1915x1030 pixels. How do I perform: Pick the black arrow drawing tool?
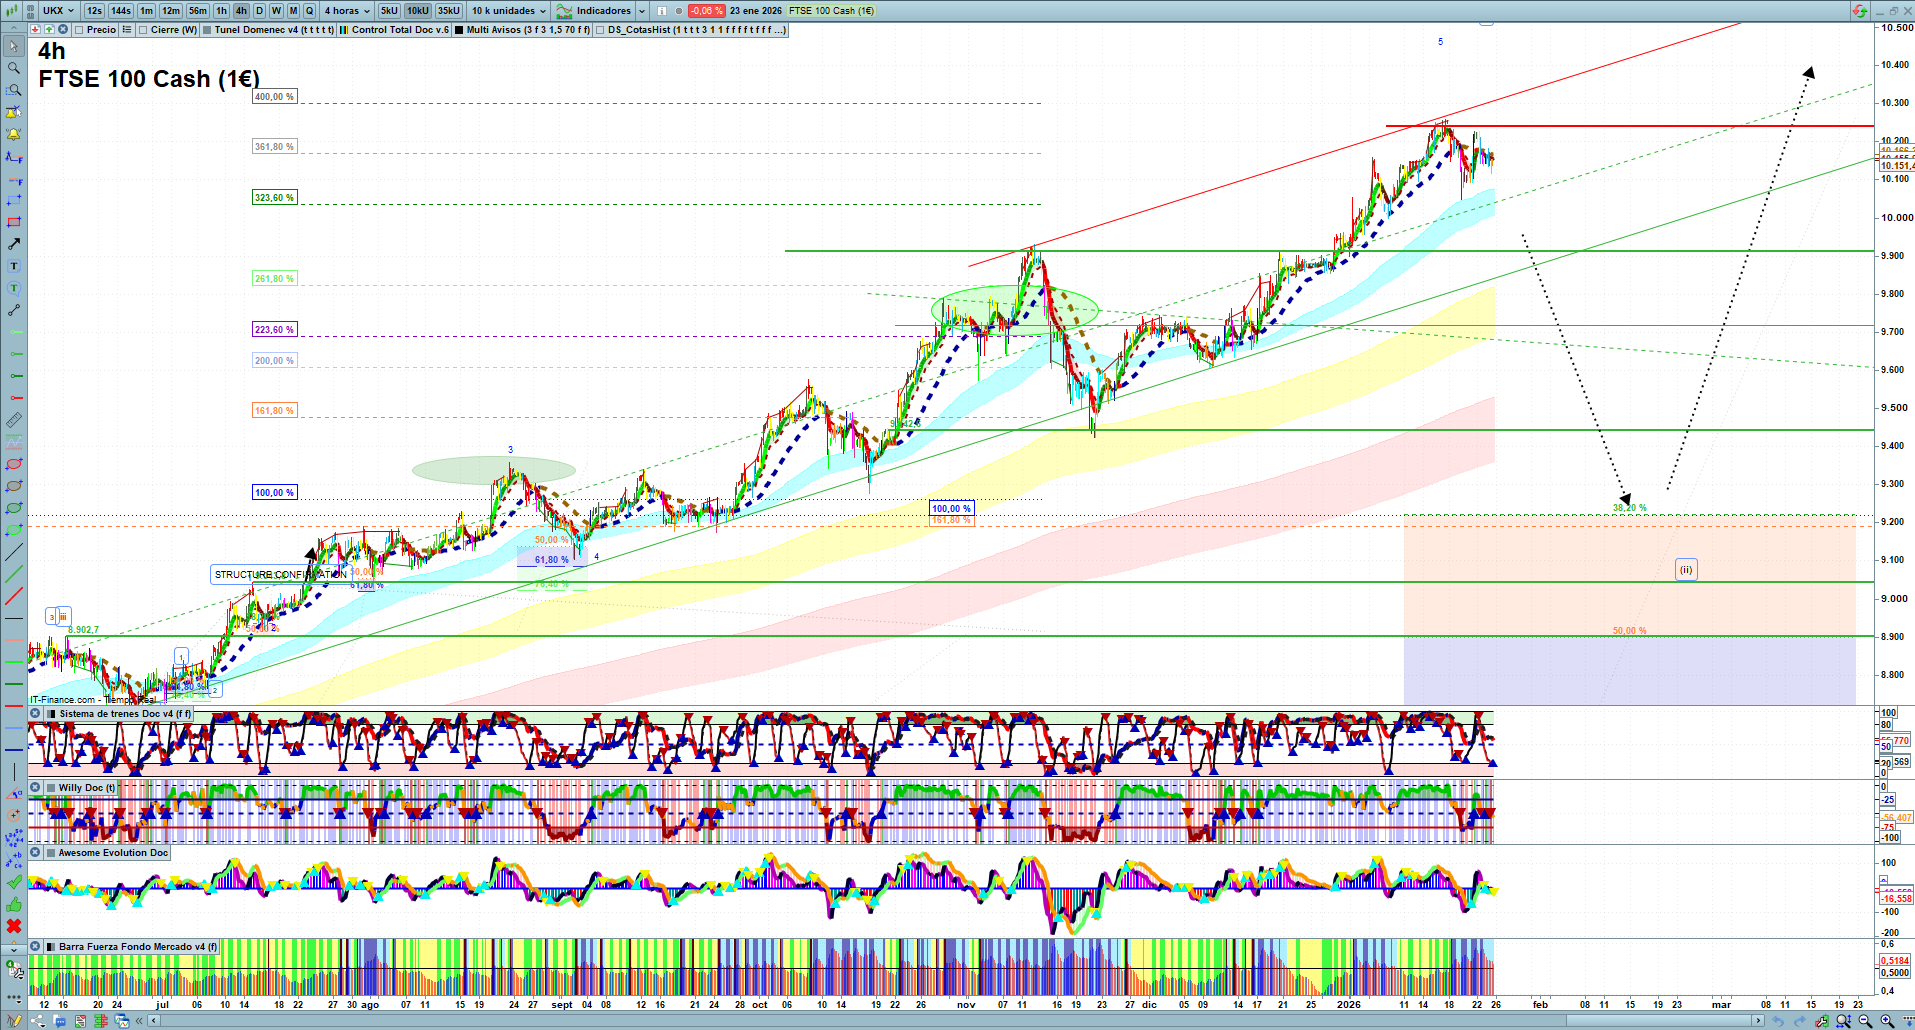click(14, 244)
